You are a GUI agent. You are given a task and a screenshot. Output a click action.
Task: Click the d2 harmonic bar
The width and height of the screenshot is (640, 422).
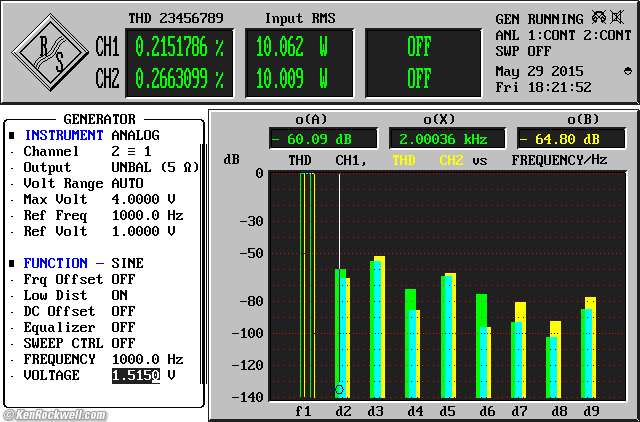coord(342,333)
